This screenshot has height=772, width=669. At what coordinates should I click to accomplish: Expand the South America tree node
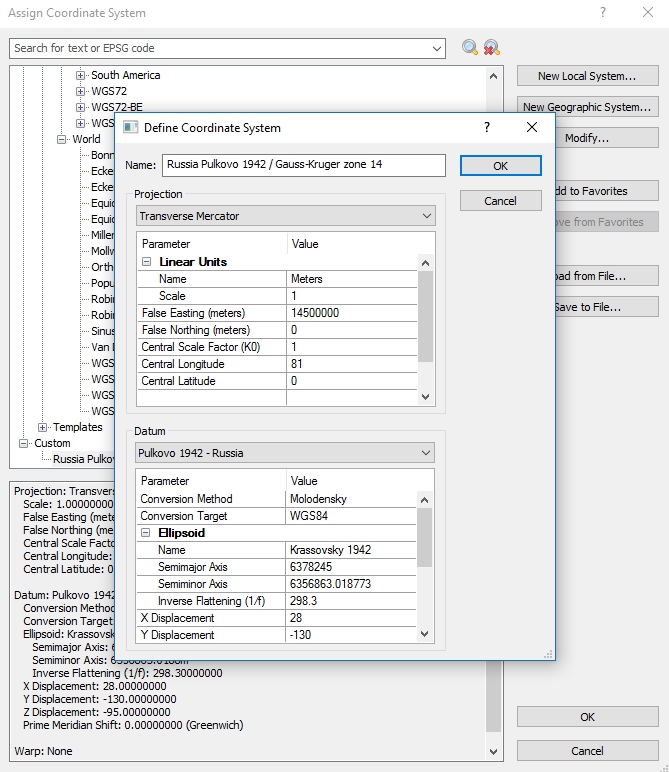pos(82,75)
